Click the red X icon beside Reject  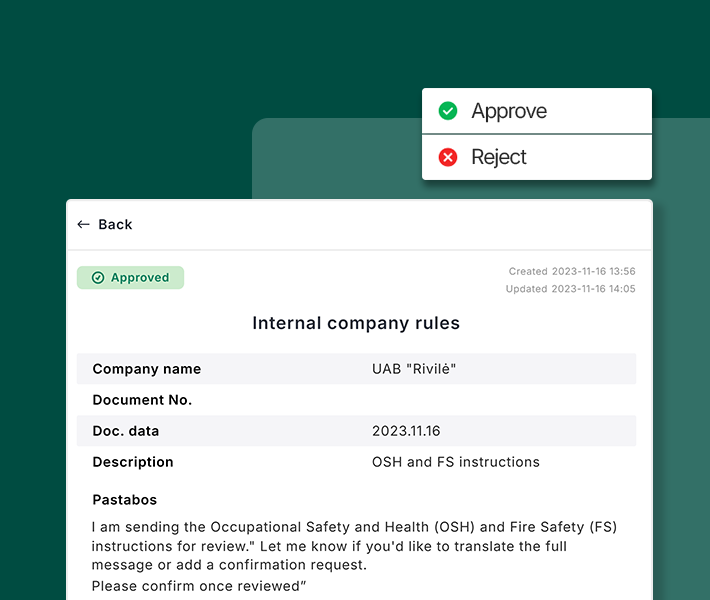tap(448, 157)
